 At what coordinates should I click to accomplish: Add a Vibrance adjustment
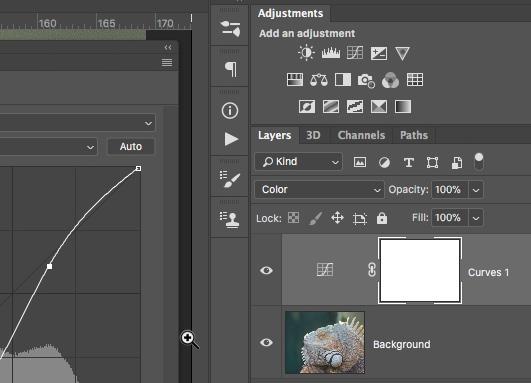pyautogui.click(x=402, y=54)
